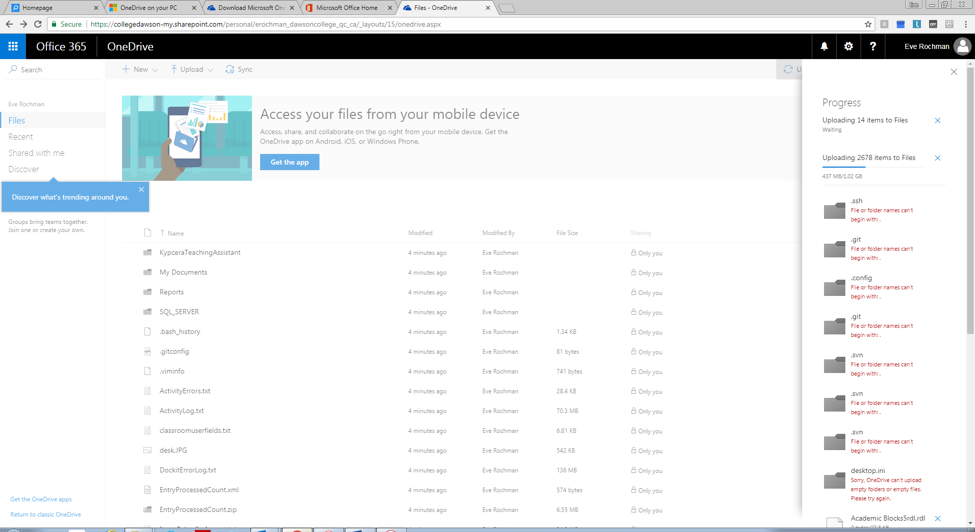Viewport: 975px width, 532px height.
Task: Open Eve Rochman account avatar
Action: 963,47
